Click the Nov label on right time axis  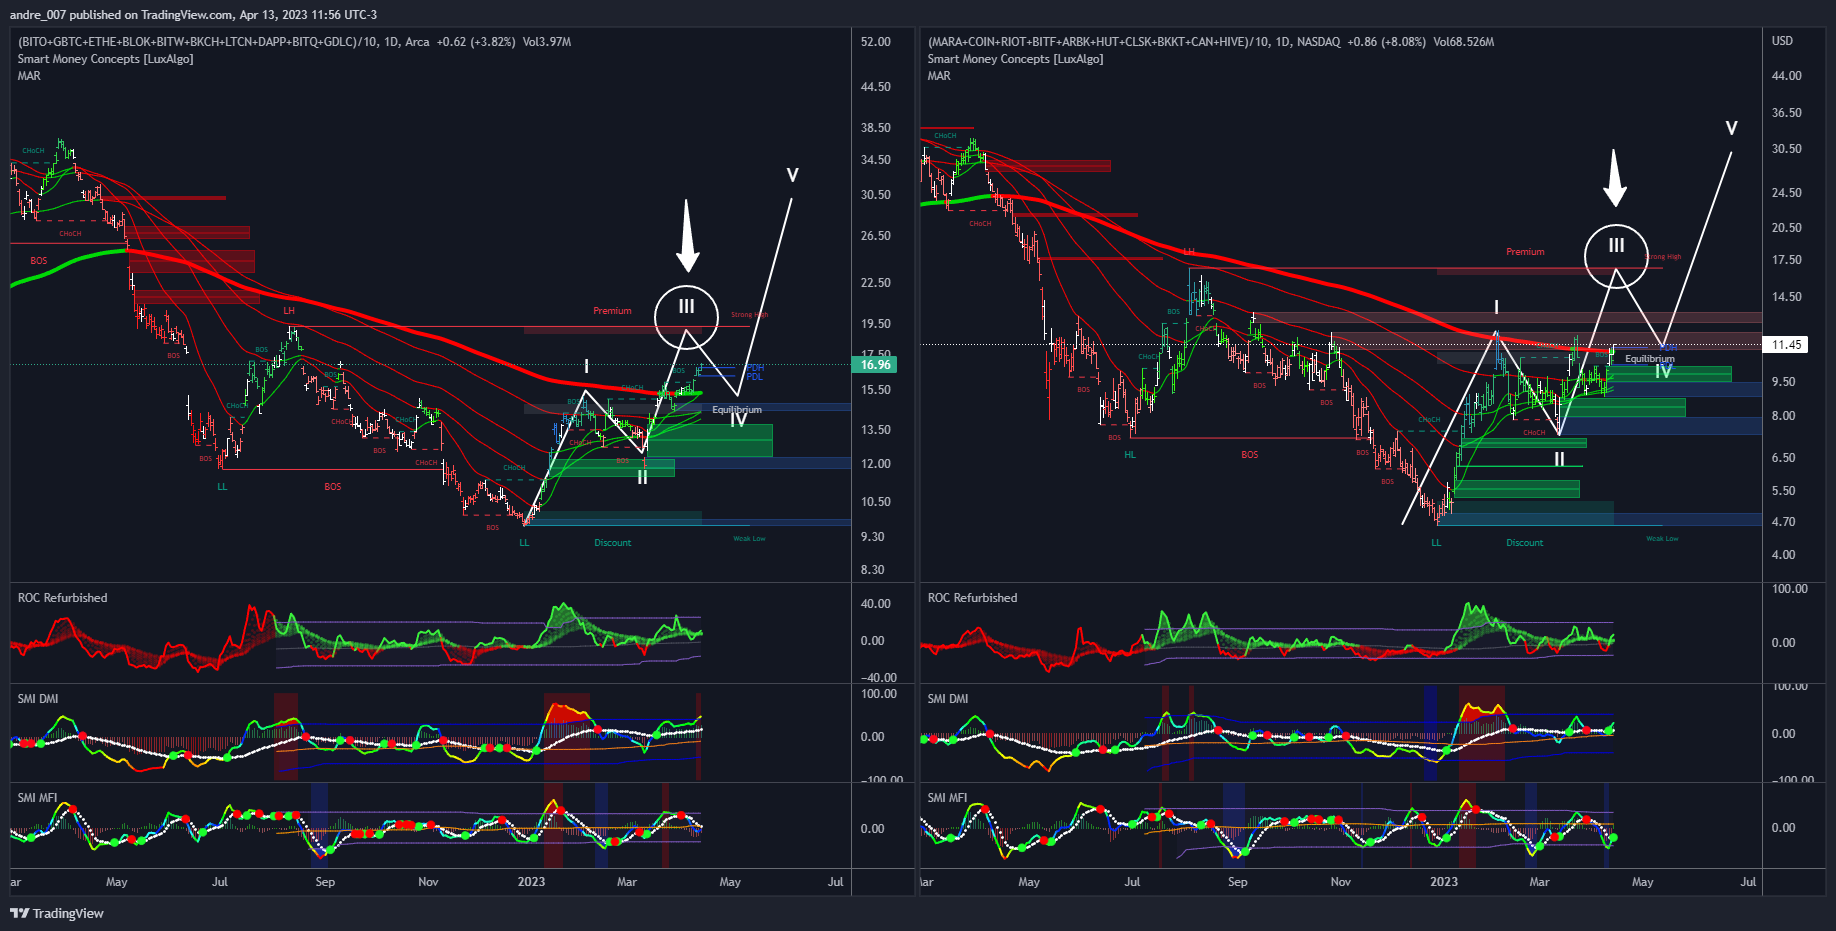point(1341,882)
